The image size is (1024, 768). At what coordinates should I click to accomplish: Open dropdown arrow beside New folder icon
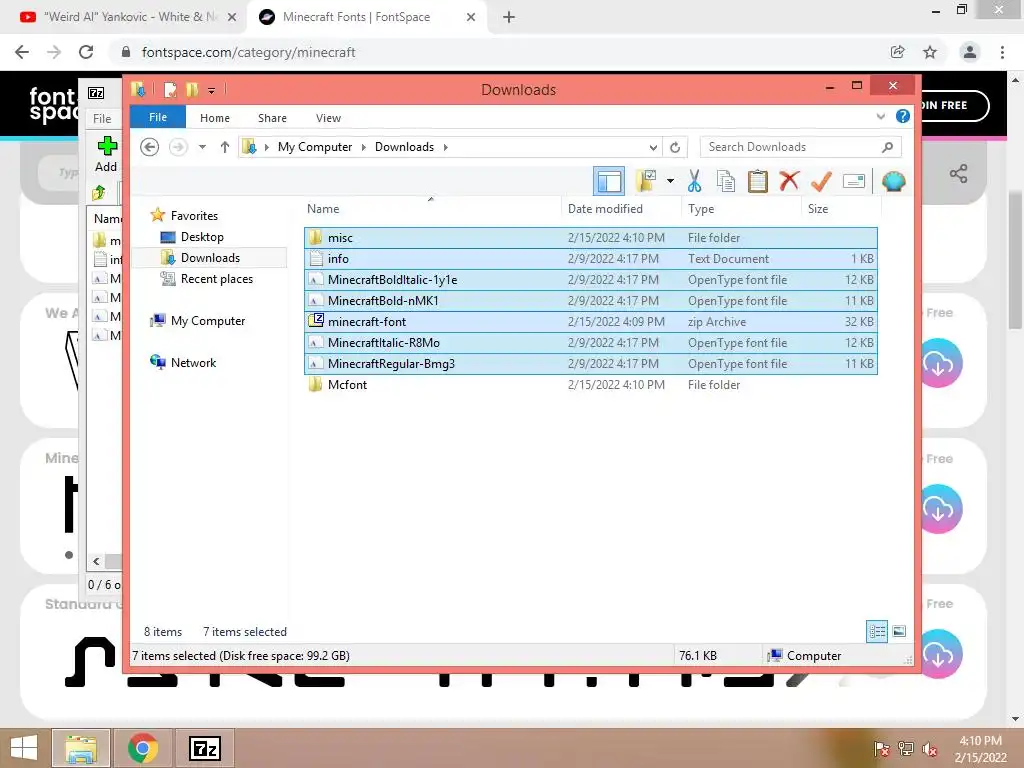[670, 181]
